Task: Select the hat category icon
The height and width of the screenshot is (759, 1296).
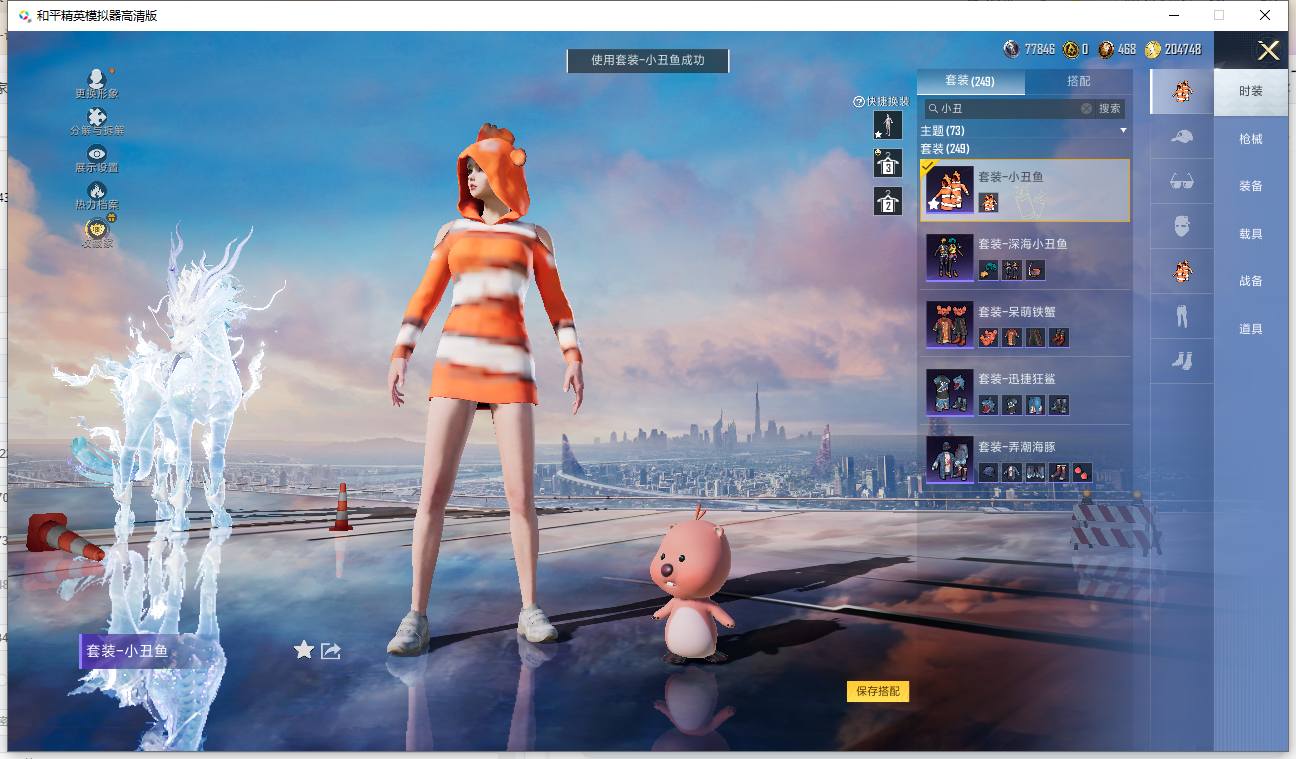Action: pyautogui.click(x=1182, y=137)
